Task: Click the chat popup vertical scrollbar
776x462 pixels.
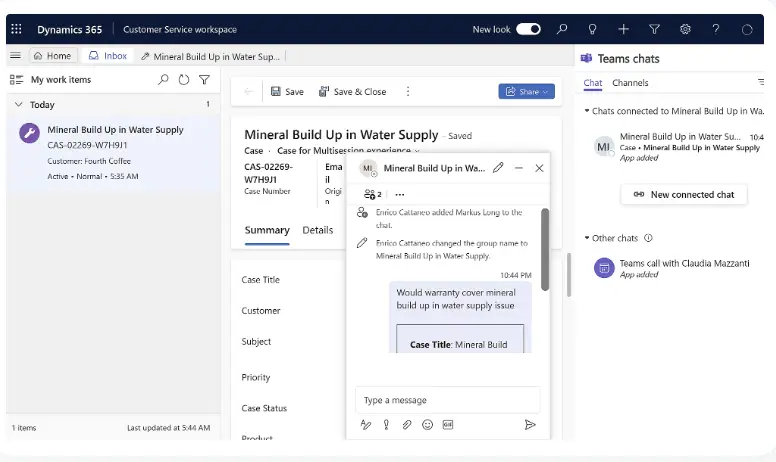Action: point(545,249)
